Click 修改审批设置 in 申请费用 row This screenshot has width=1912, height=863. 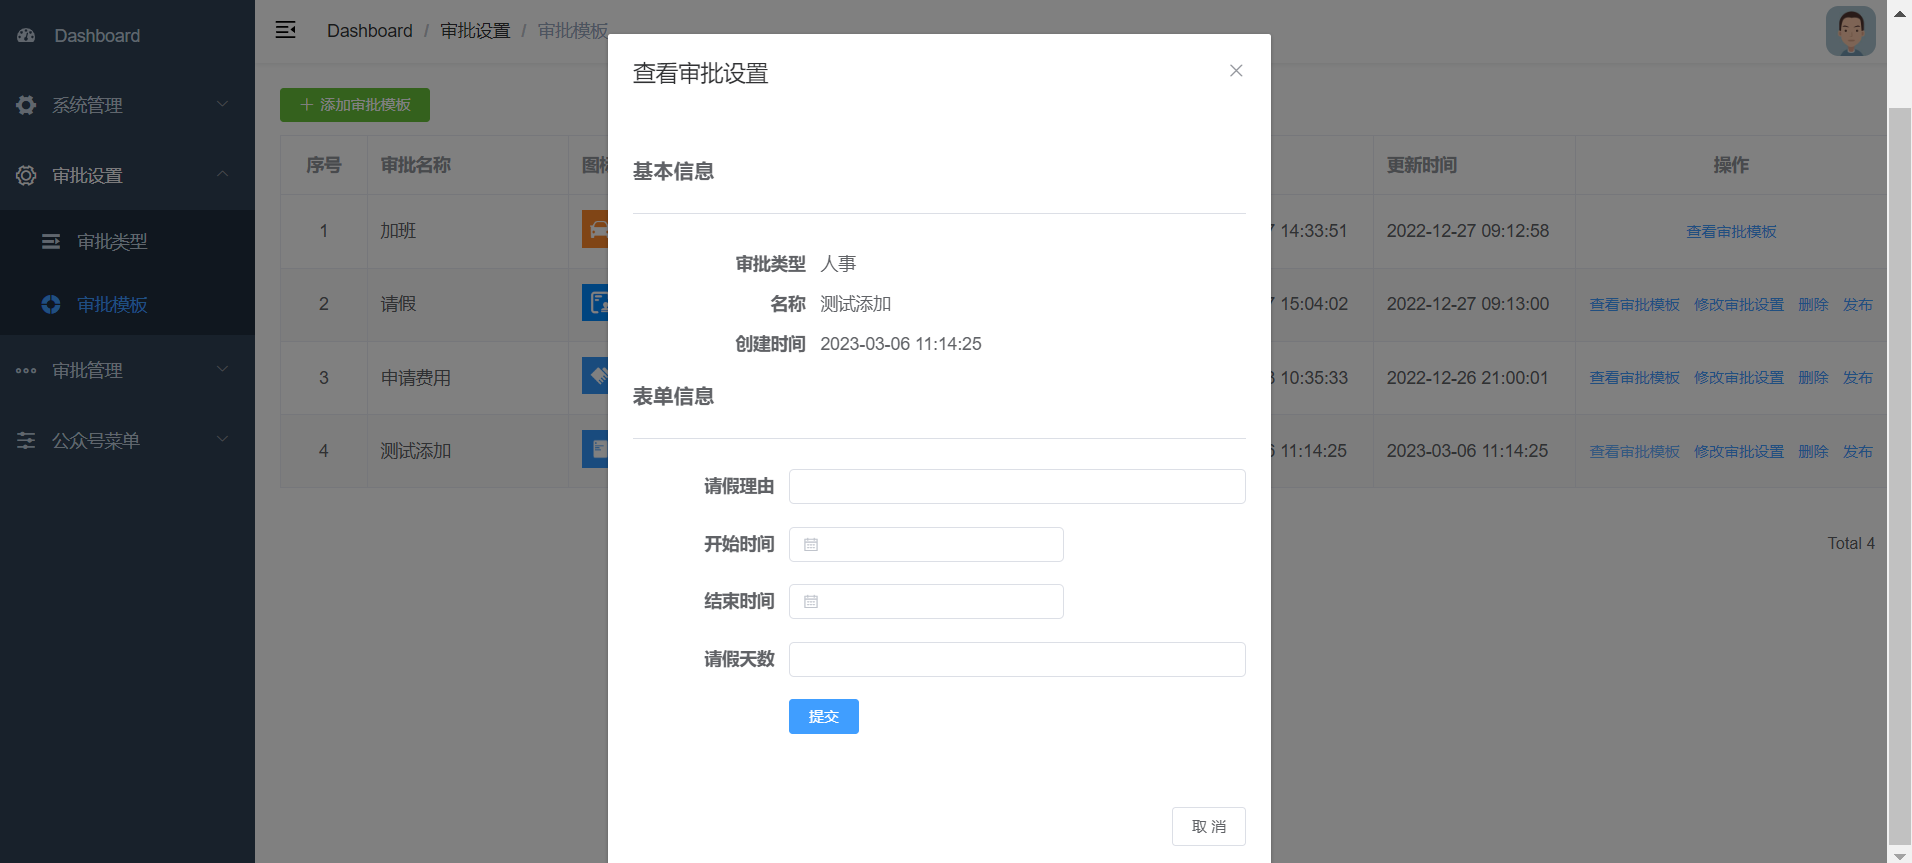[x=1739, y=377]
